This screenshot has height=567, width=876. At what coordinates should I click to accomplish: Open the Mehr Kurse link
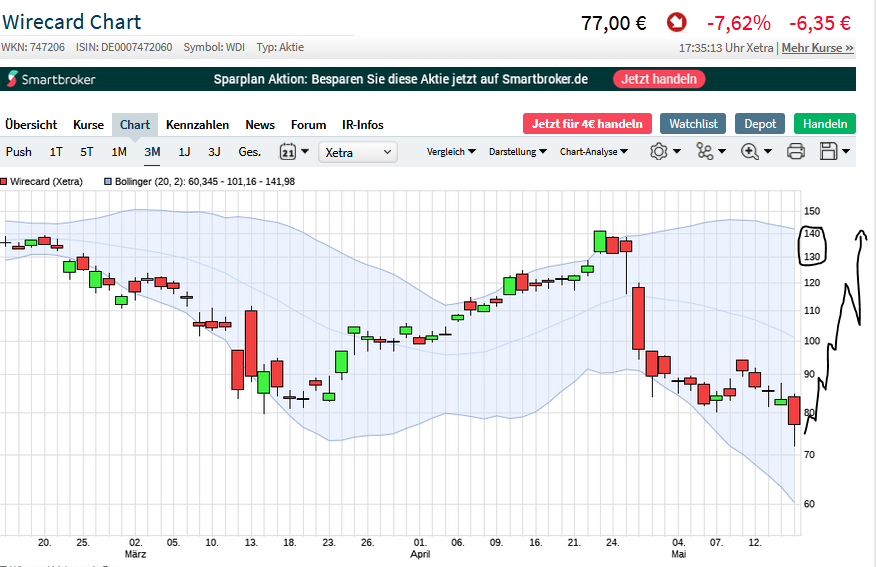tap(817, 48)
